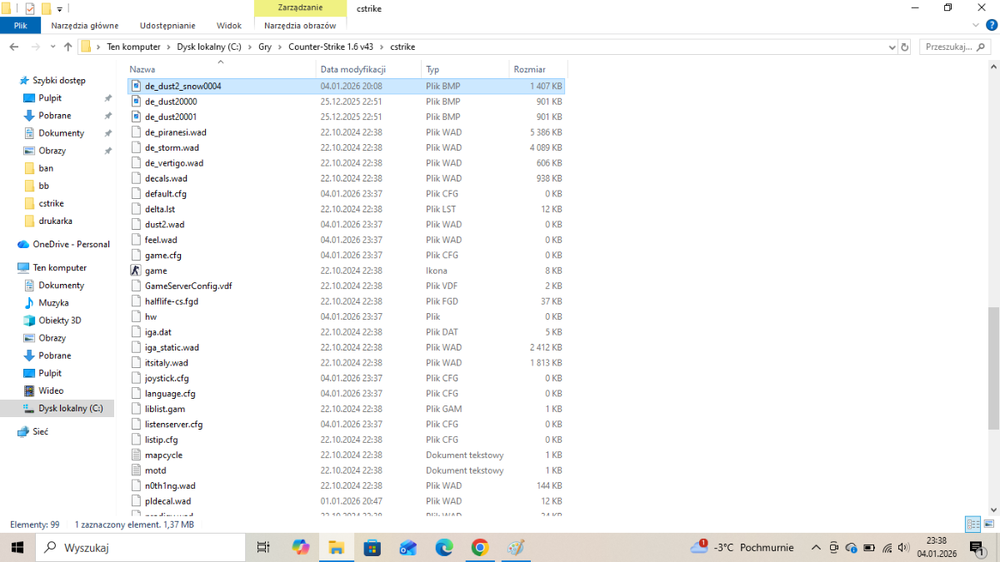Open Google Chrome from the taskbar

[x=480, y=547]
